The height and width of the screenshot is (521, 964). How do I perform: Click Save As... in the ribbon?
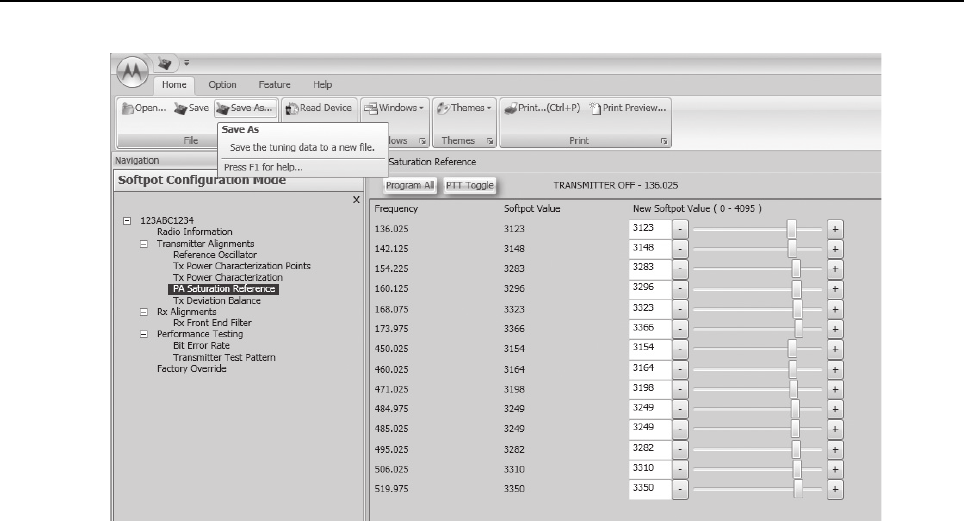pyautogui.click(x=245, y=108)
